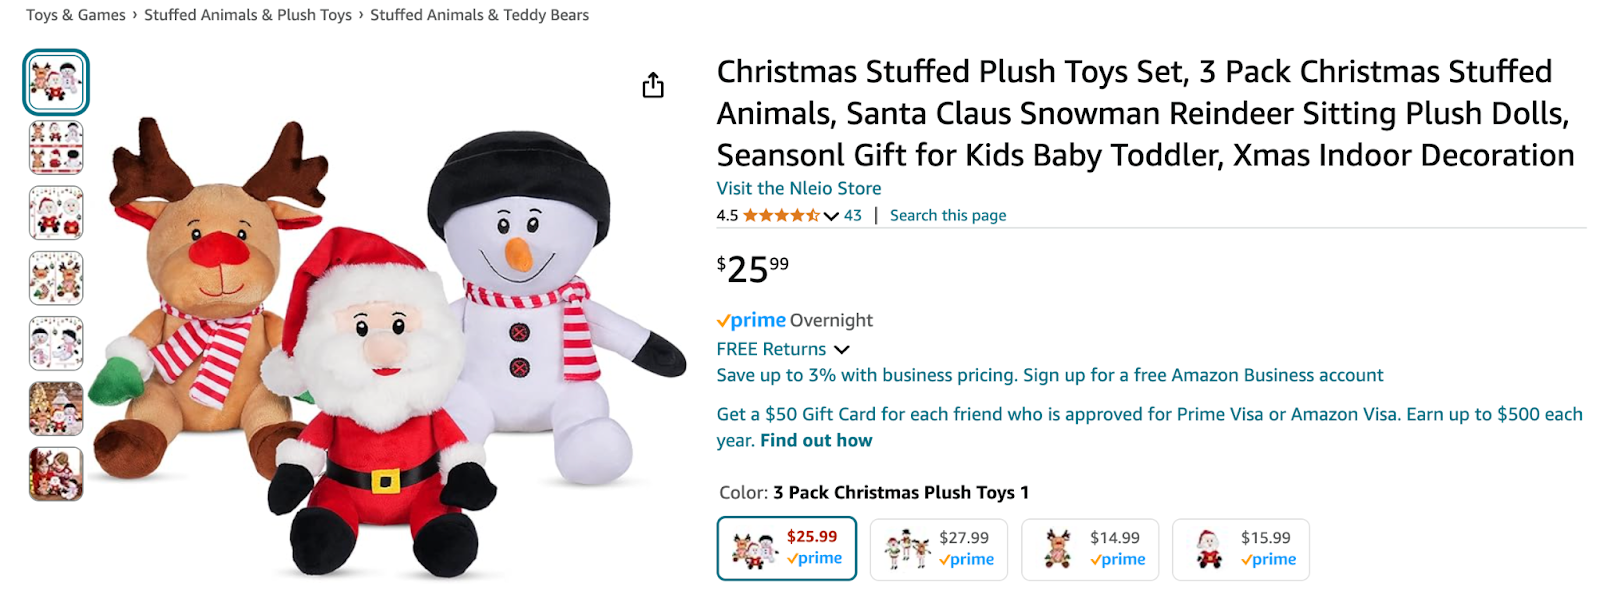The height and width of the screenshot is (598, 1600).
Task: Open the snowman-focused gallery thumbnail
Action: (x=55, y=343)
